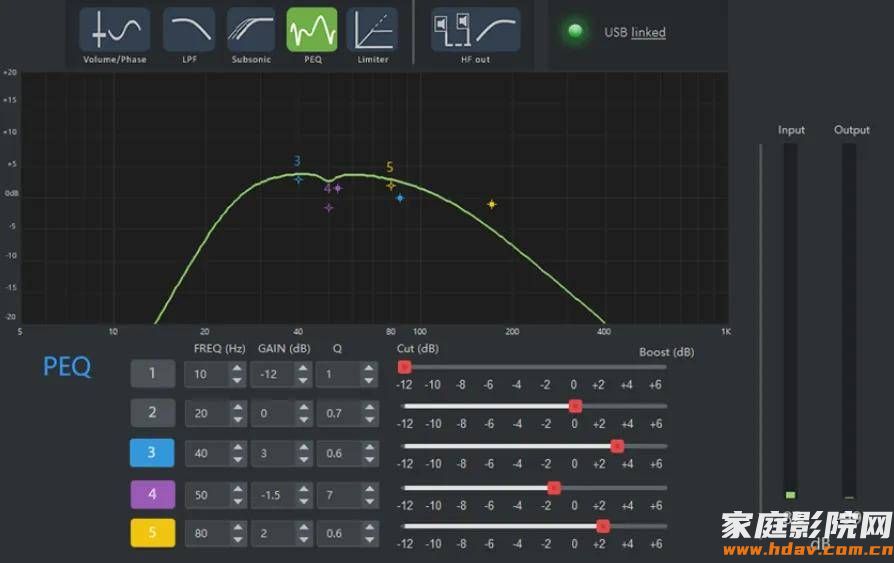Select the PEQ equalizer icon
The image size is (894, 563).
tap(312, 30)
